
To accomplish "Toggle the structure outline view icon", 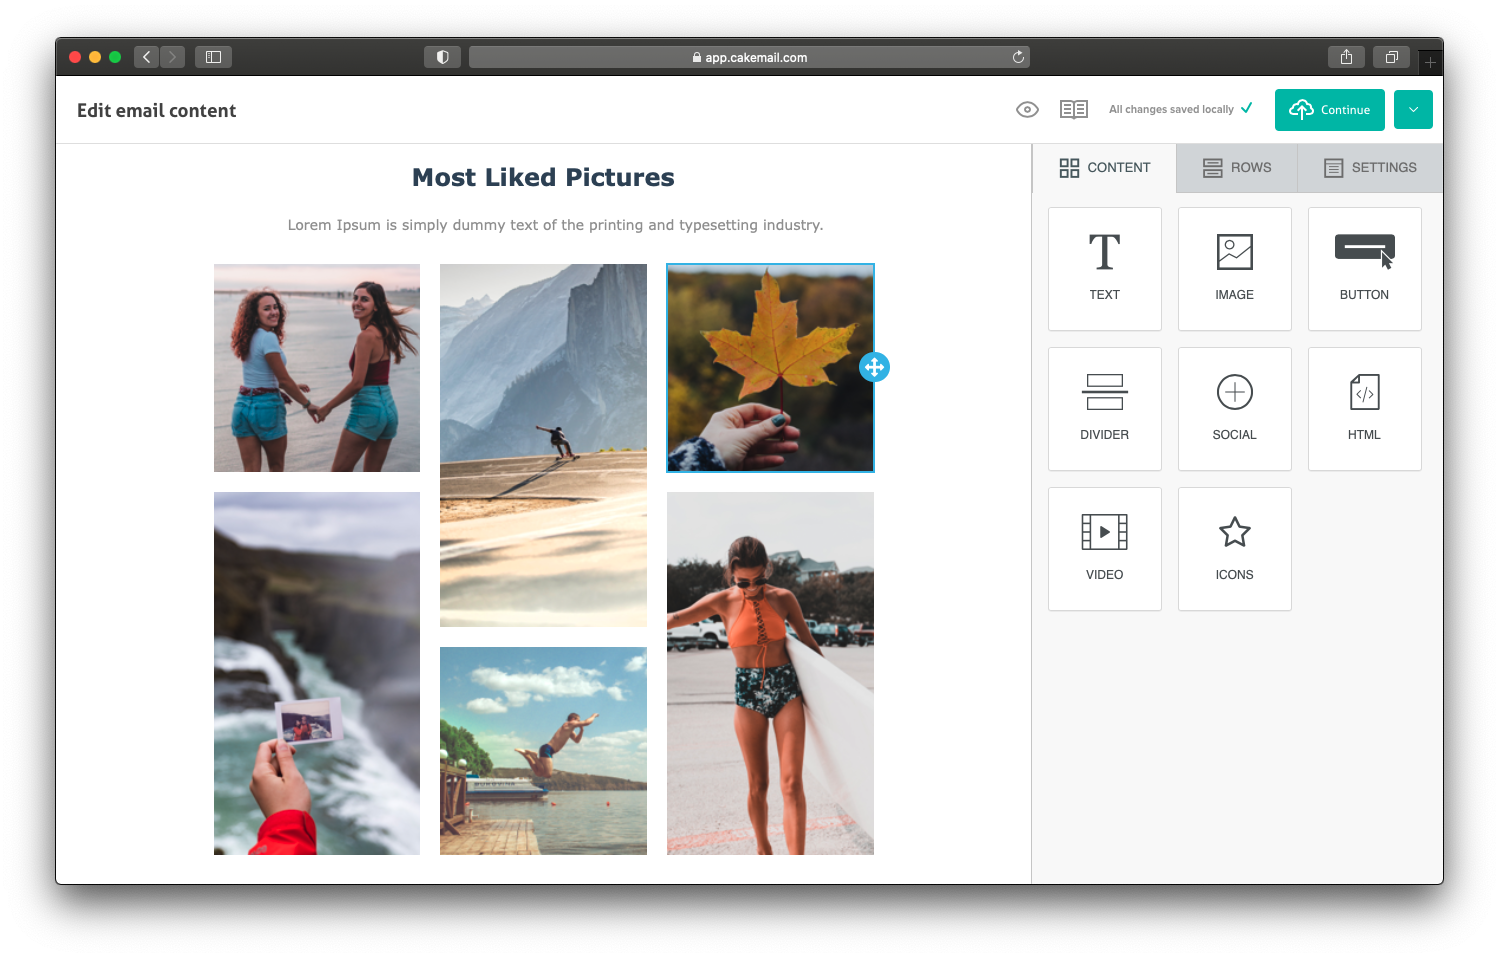I will tap(1073, 110).
